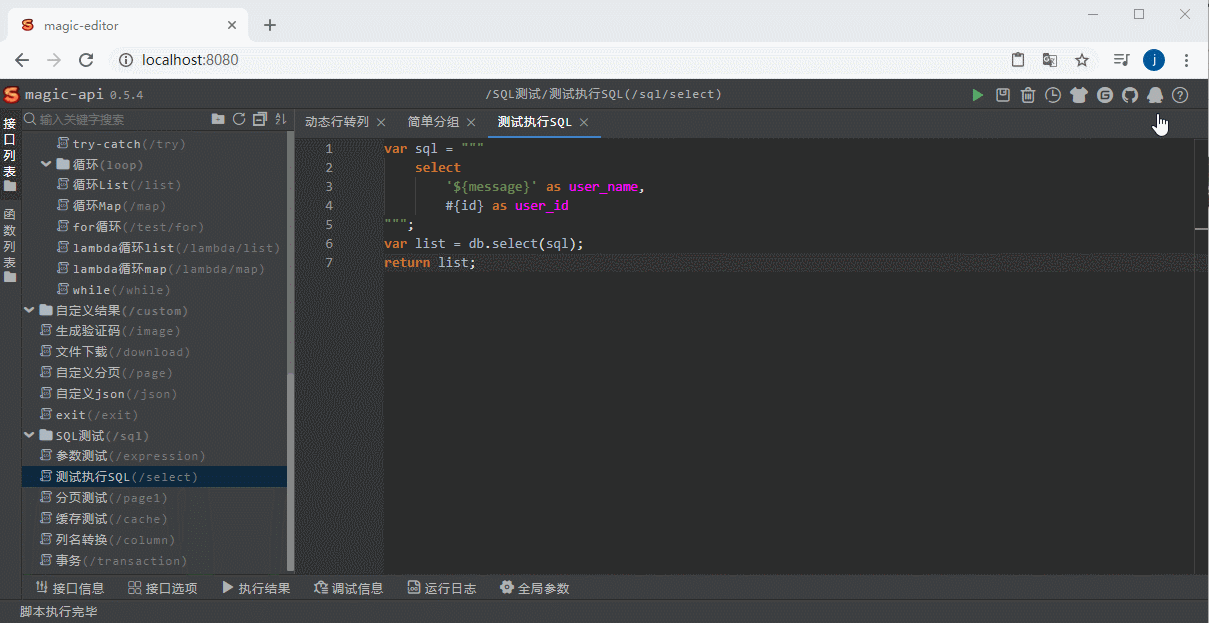The height and width of the screenshot is (623, 1209).
Task: Collapse the SQL测试(/sql) folder
Action: (x=29, y=435)
